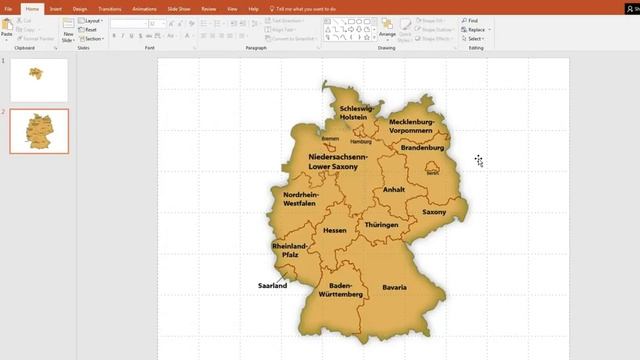The width and height of the screenshot is (640, 360).
Task: Open the Shape Fill dropdown
Action: tap(430, 20)
